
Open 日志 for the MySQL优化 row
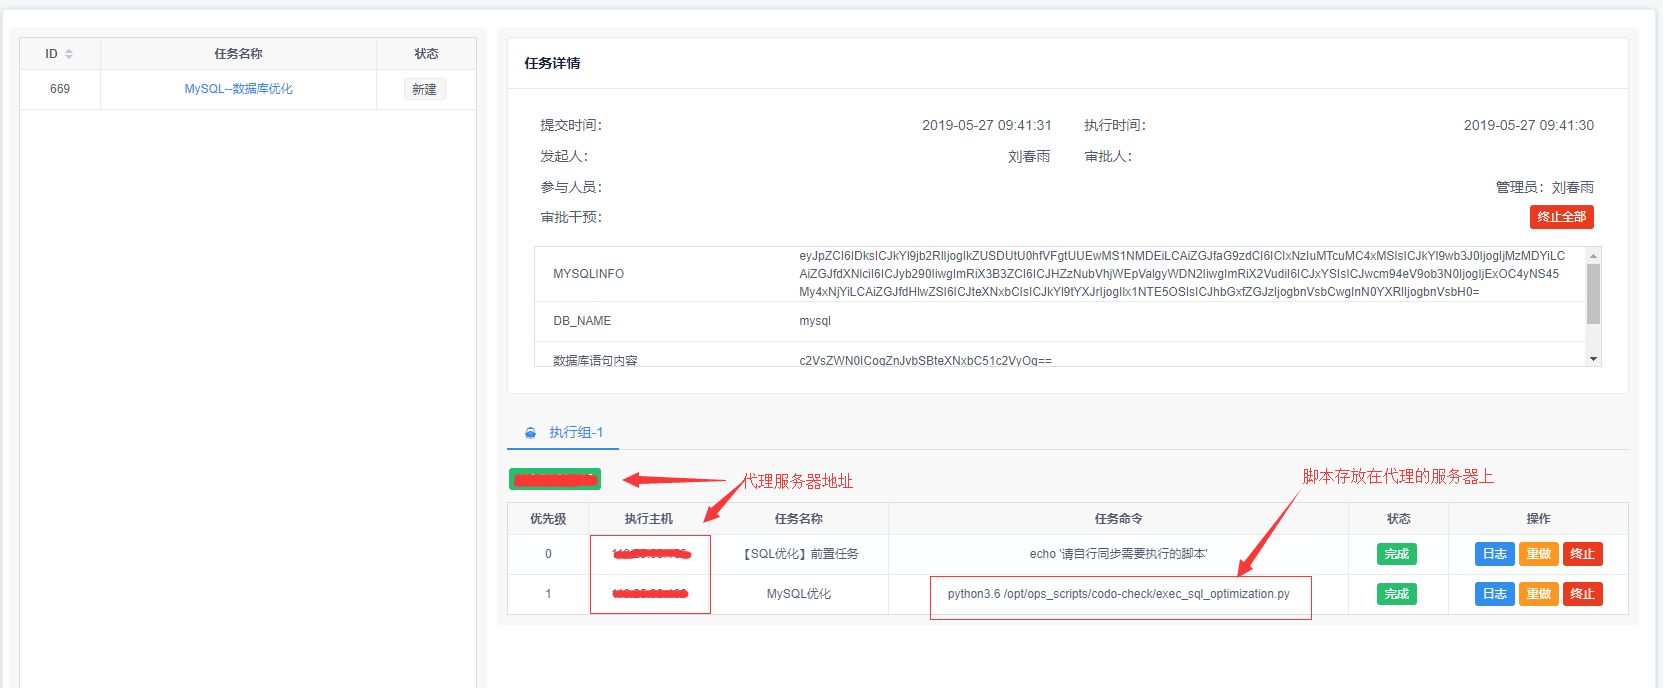coord(1494,594)
